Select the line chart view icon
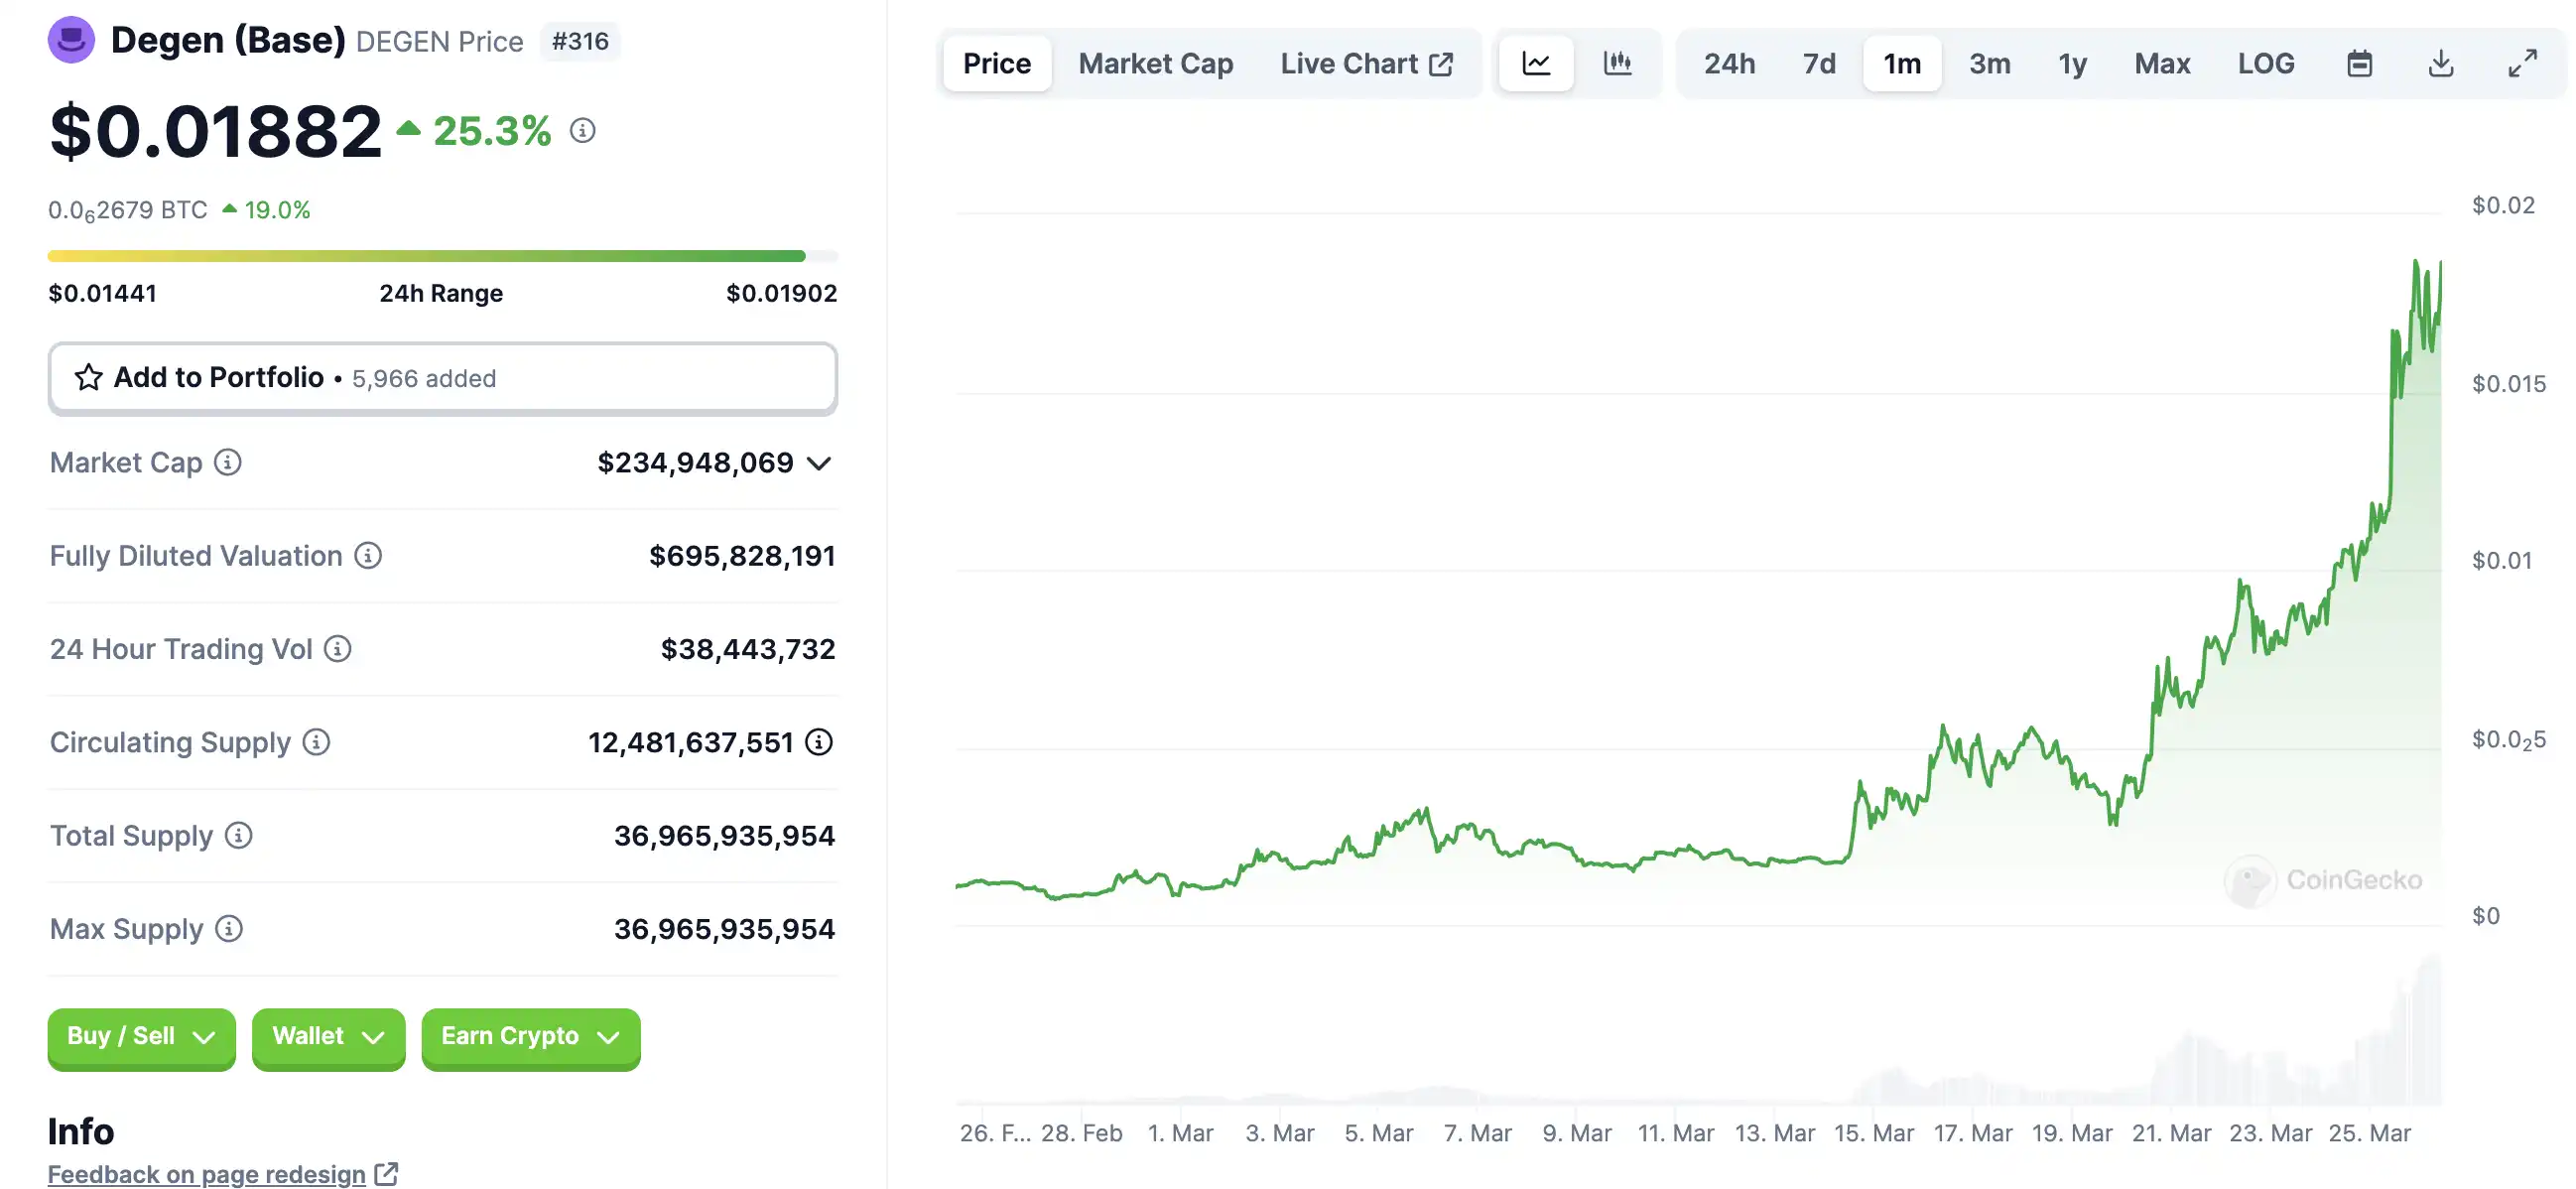Viewport: 2576px width, 1189px height. tap(1536, 64)
